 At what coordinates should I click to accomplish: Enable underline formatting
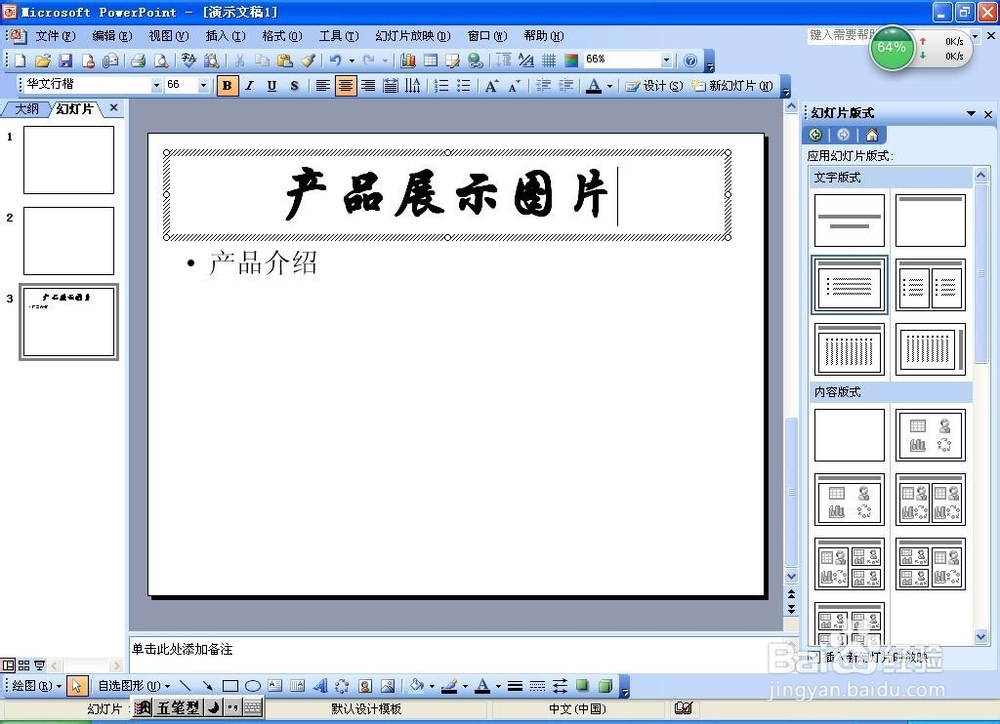pyautogui.click(x=270, y=85)
